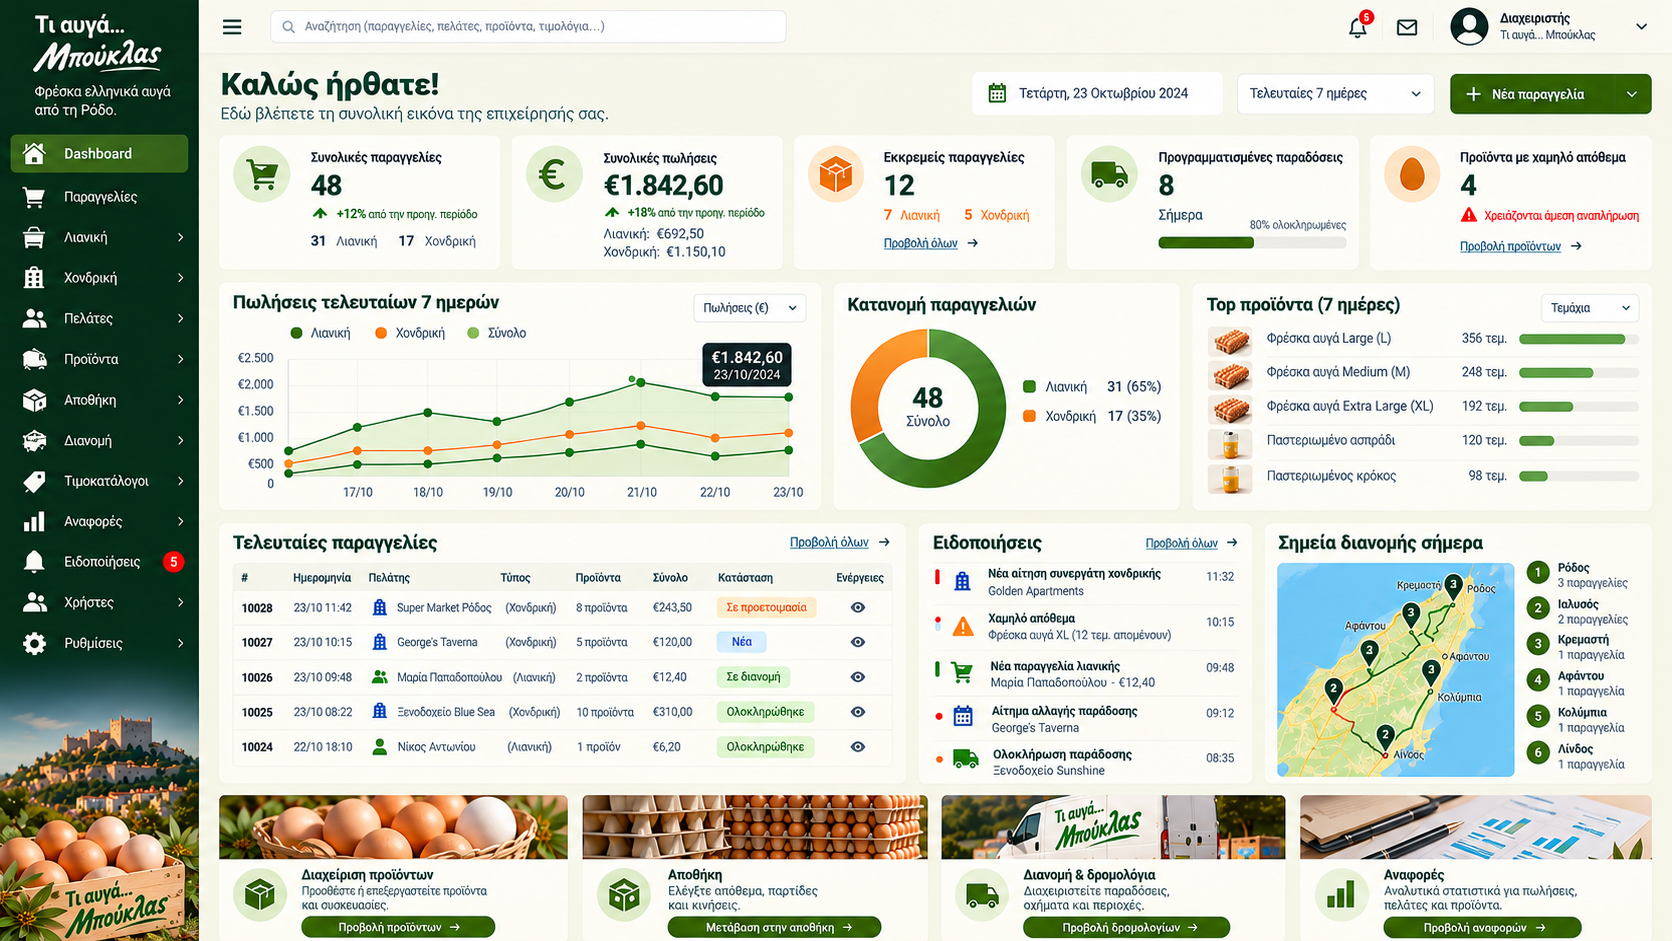Select Dashboard in the sidebar

point(99,154)
